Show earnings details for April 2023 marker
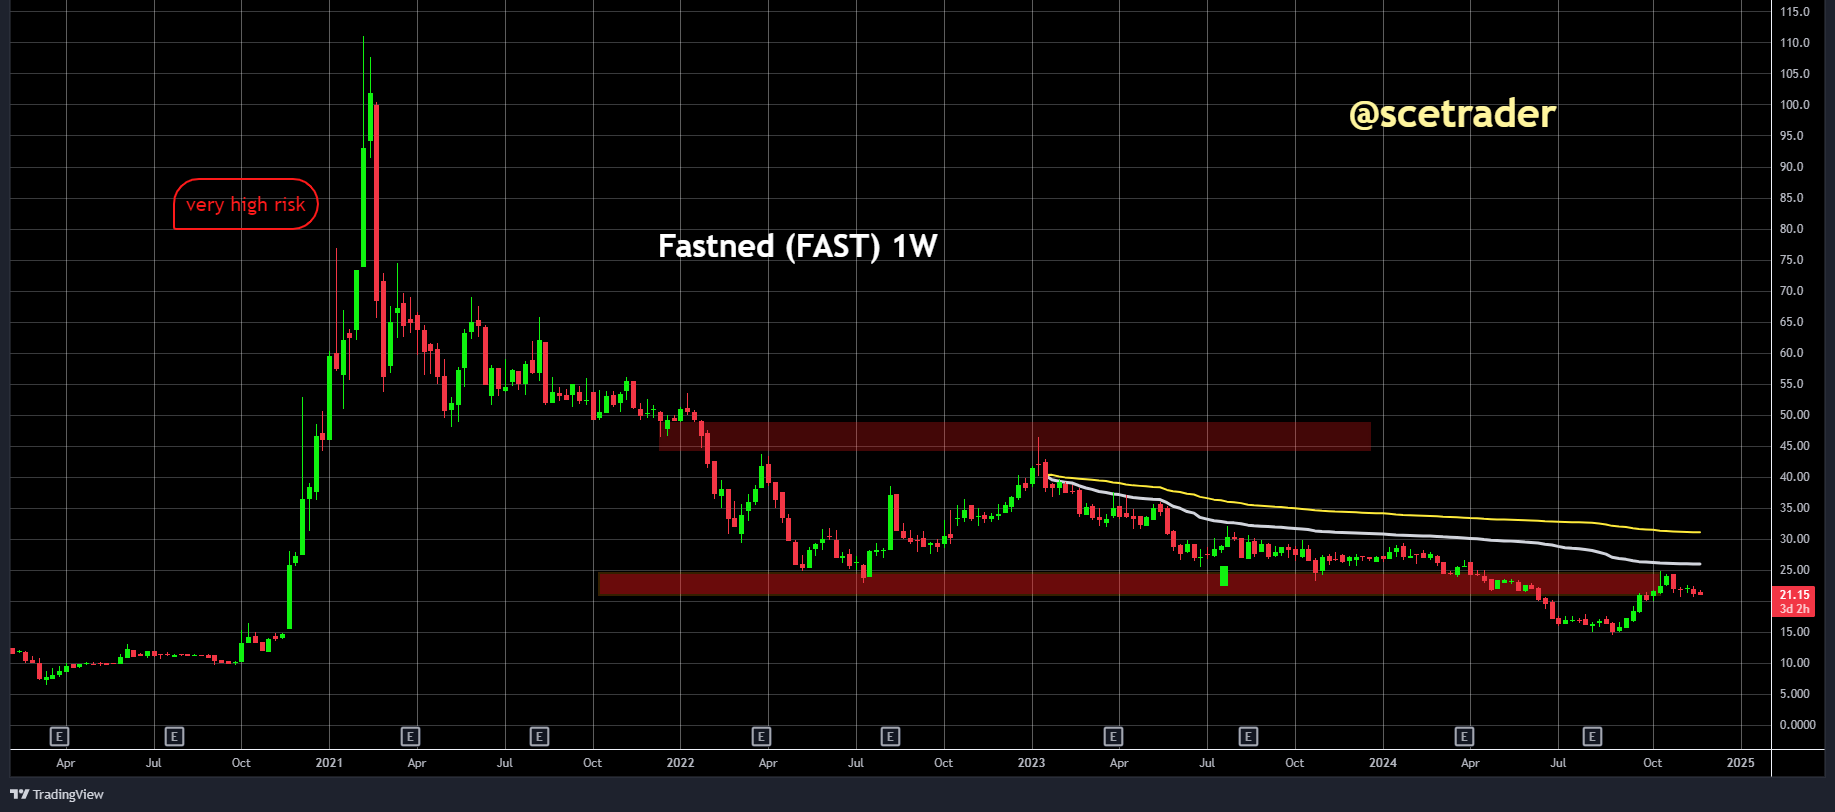Viewport: 1835px width, 812px height. pyautogui.click(x=1113, y=737)
